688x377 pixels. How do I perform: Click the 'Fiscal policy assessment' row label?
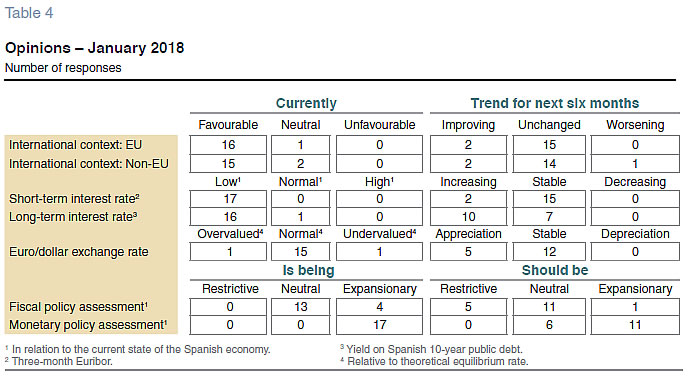pos(78,307)
